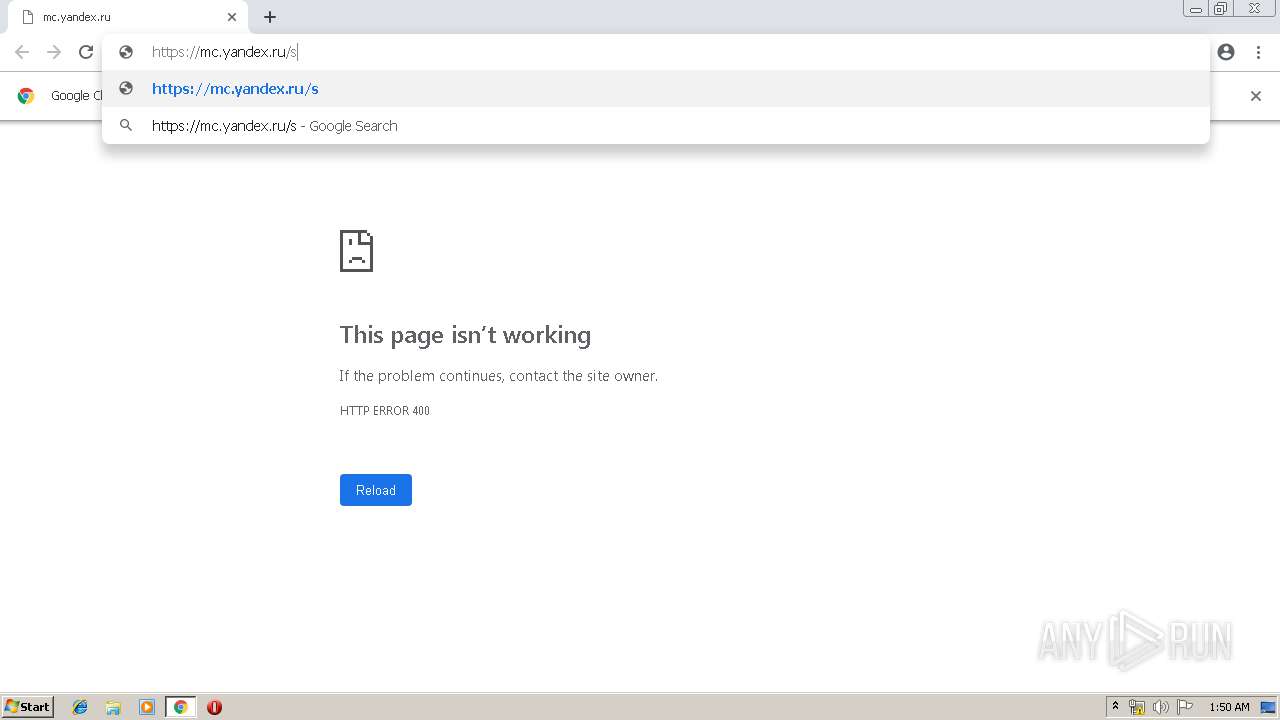Switch to Chrome taskbar button
The height and width of the screenshot is (720, 1280).
[x=180, y=707]
